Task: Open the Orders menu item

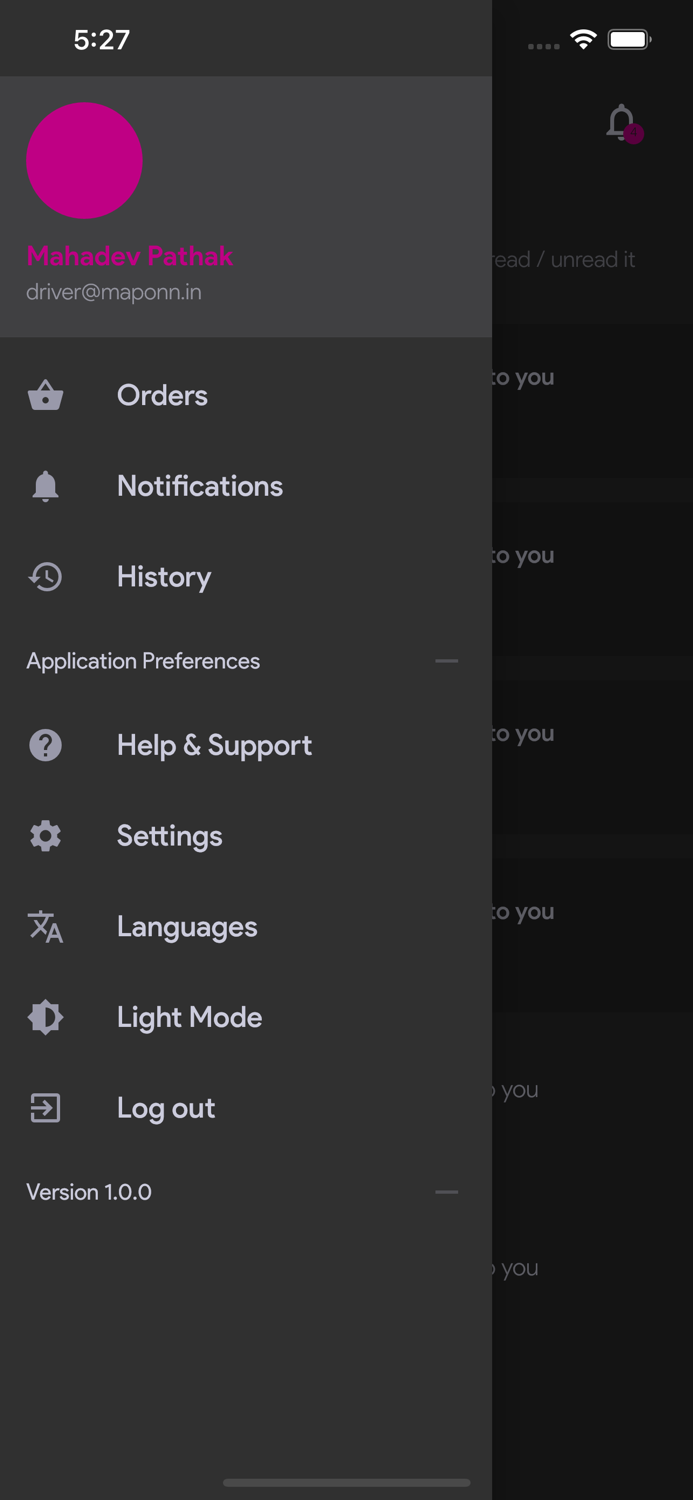Action: 162,396
